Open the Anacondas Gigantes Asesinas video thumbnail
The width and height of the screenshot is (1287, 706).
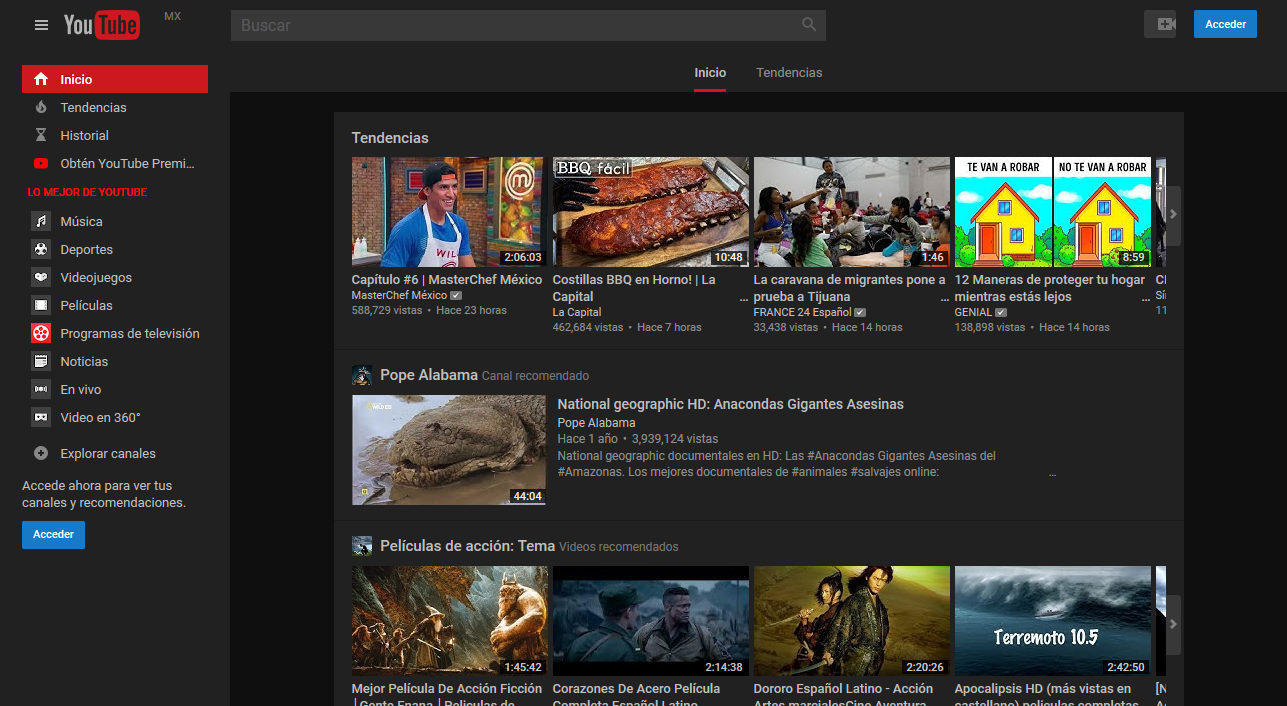447,450
